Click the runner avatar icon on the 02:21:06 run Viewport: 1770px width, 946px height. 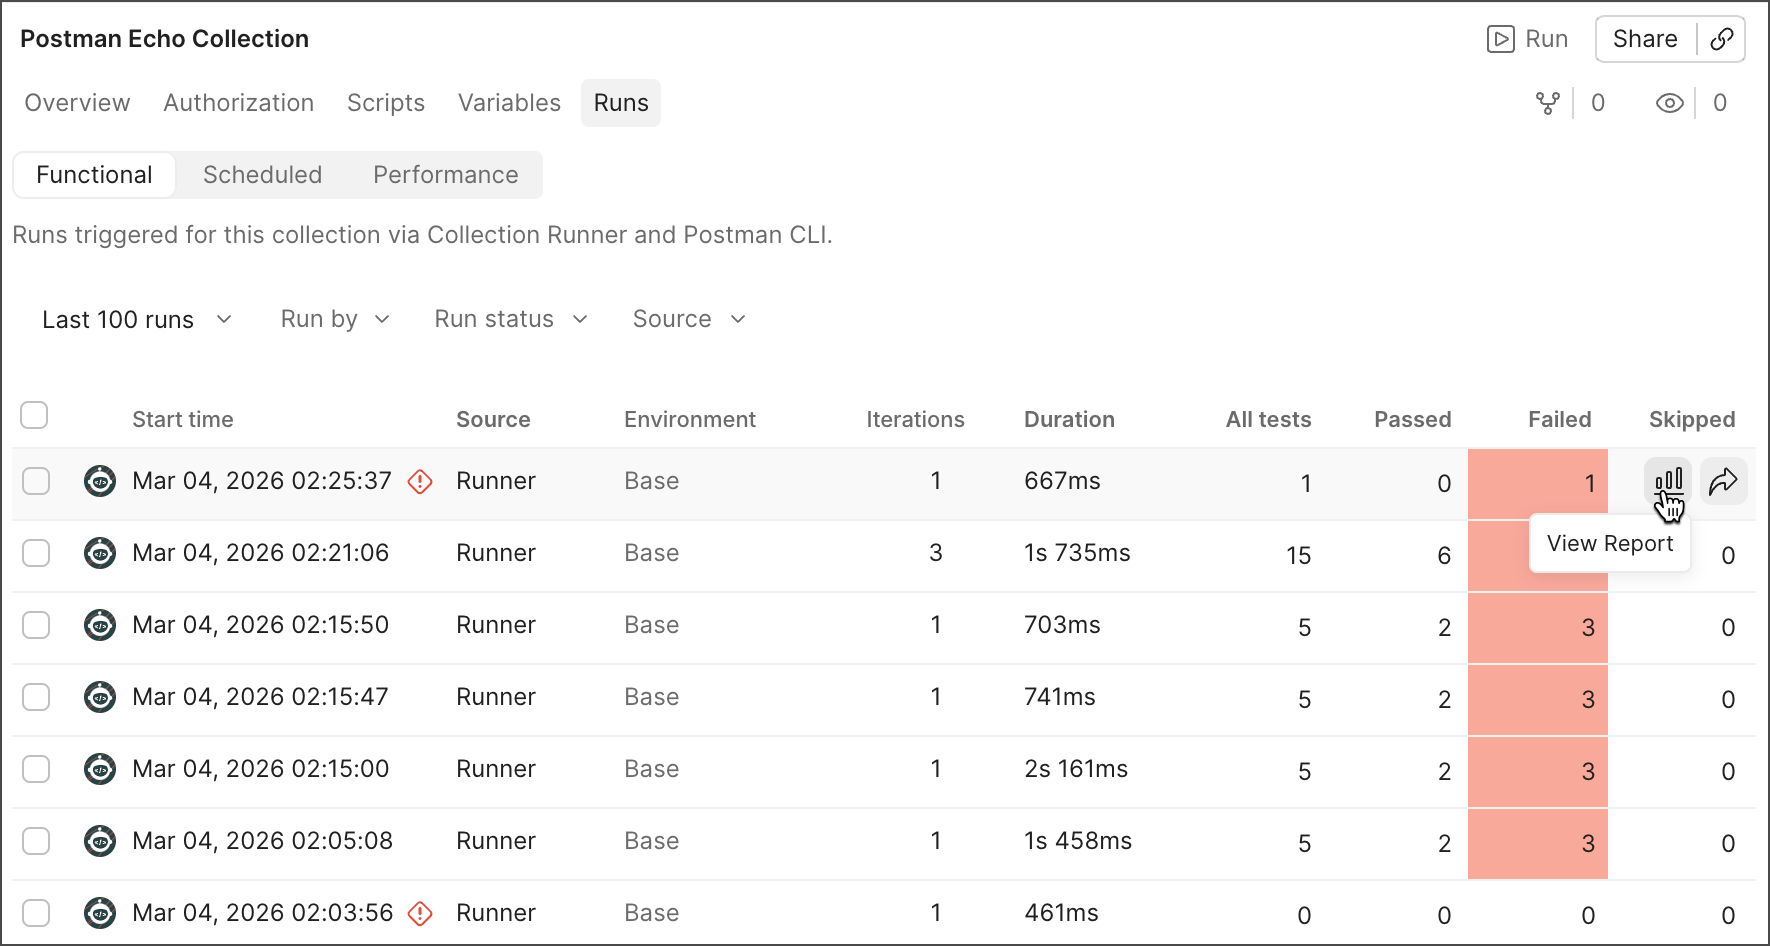[100, 552]
